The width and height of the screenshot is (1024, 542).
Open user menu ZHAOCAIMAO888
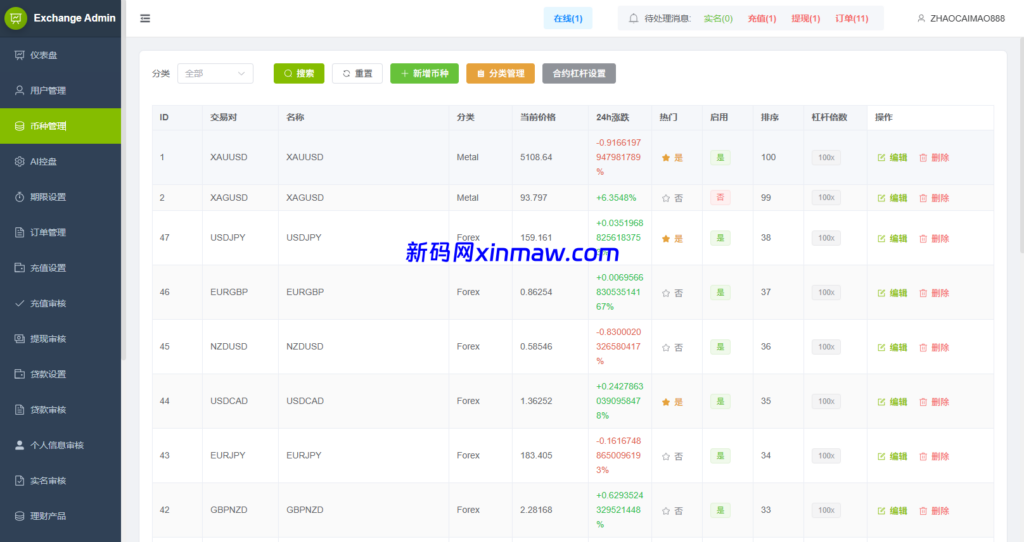[961, 18]
